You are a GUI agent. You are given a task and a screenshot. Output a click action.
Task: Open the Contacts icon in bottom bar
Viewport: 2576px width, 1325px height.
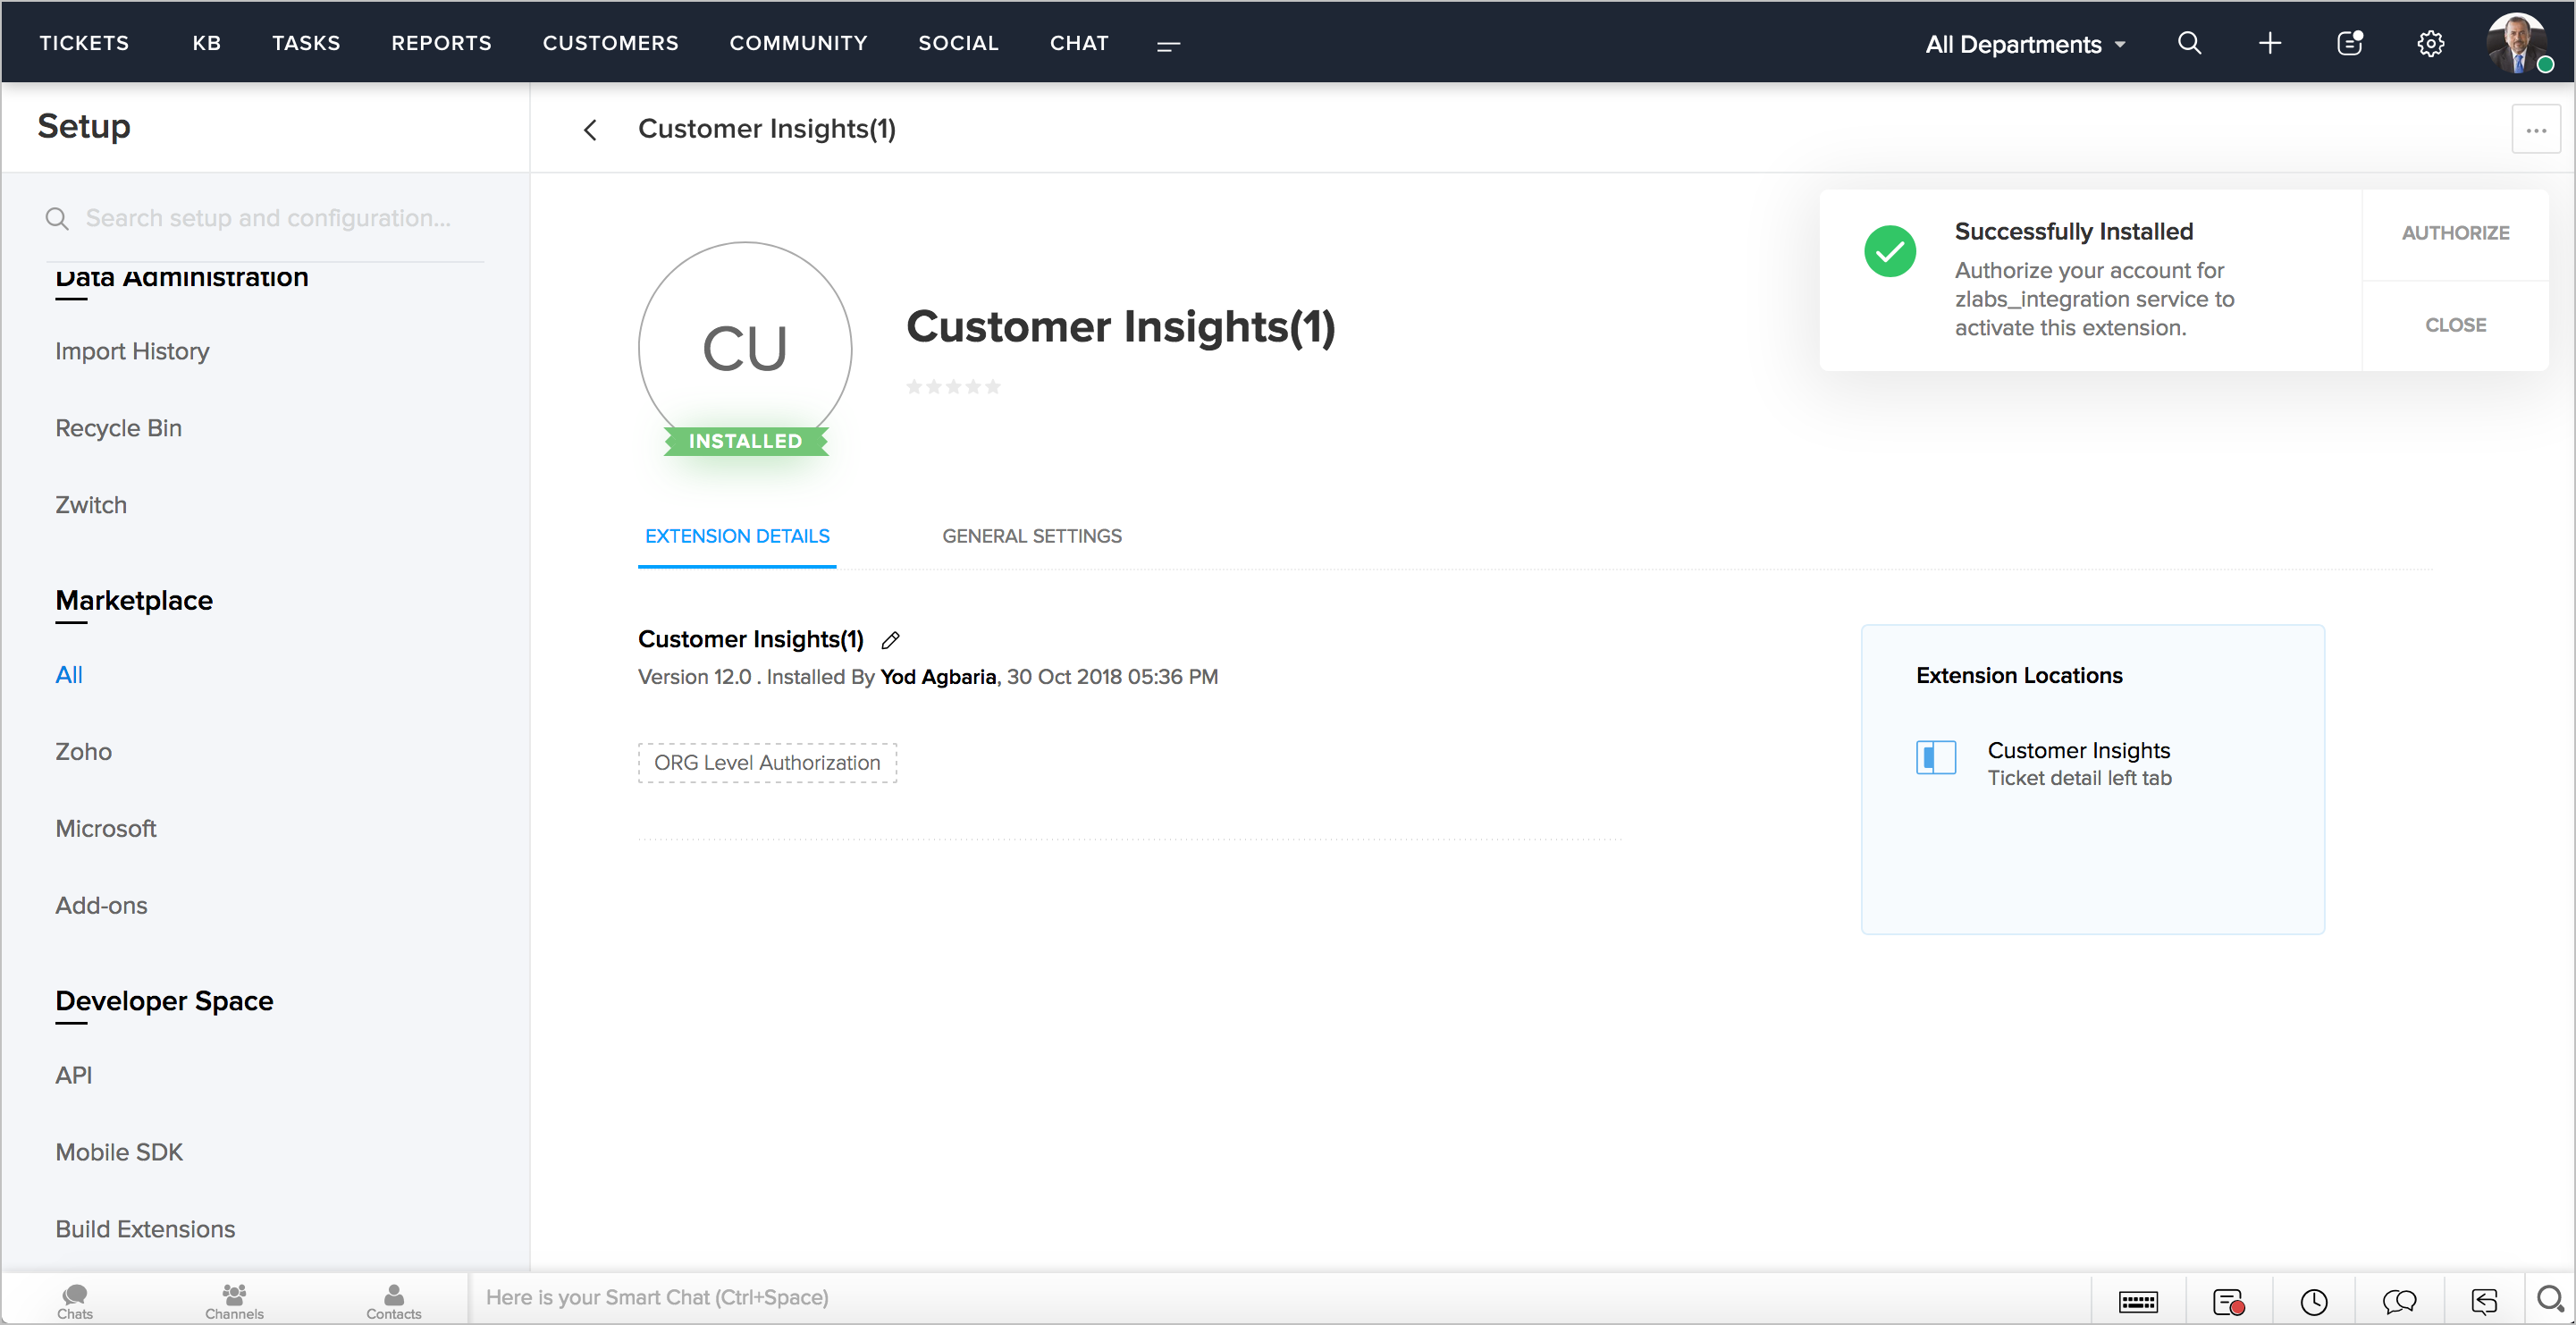(x=393, y=1300)
